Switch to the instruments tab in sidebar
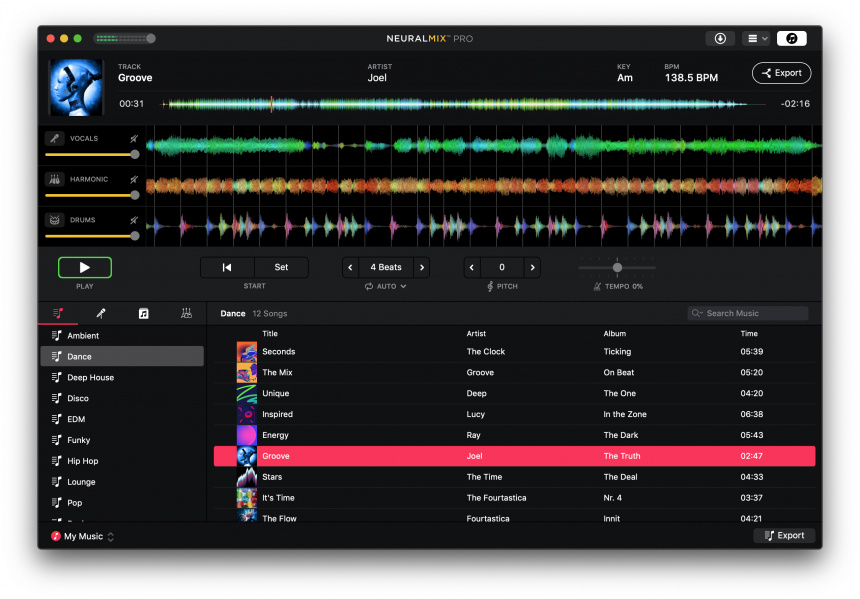 click(186, 313)
